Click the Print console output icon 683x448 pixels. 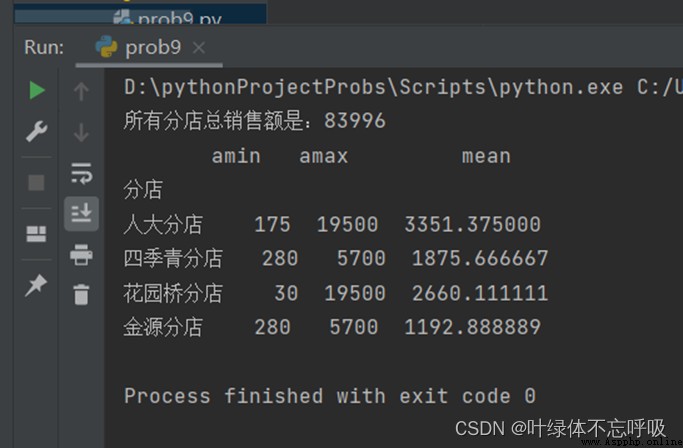(81, 255)
